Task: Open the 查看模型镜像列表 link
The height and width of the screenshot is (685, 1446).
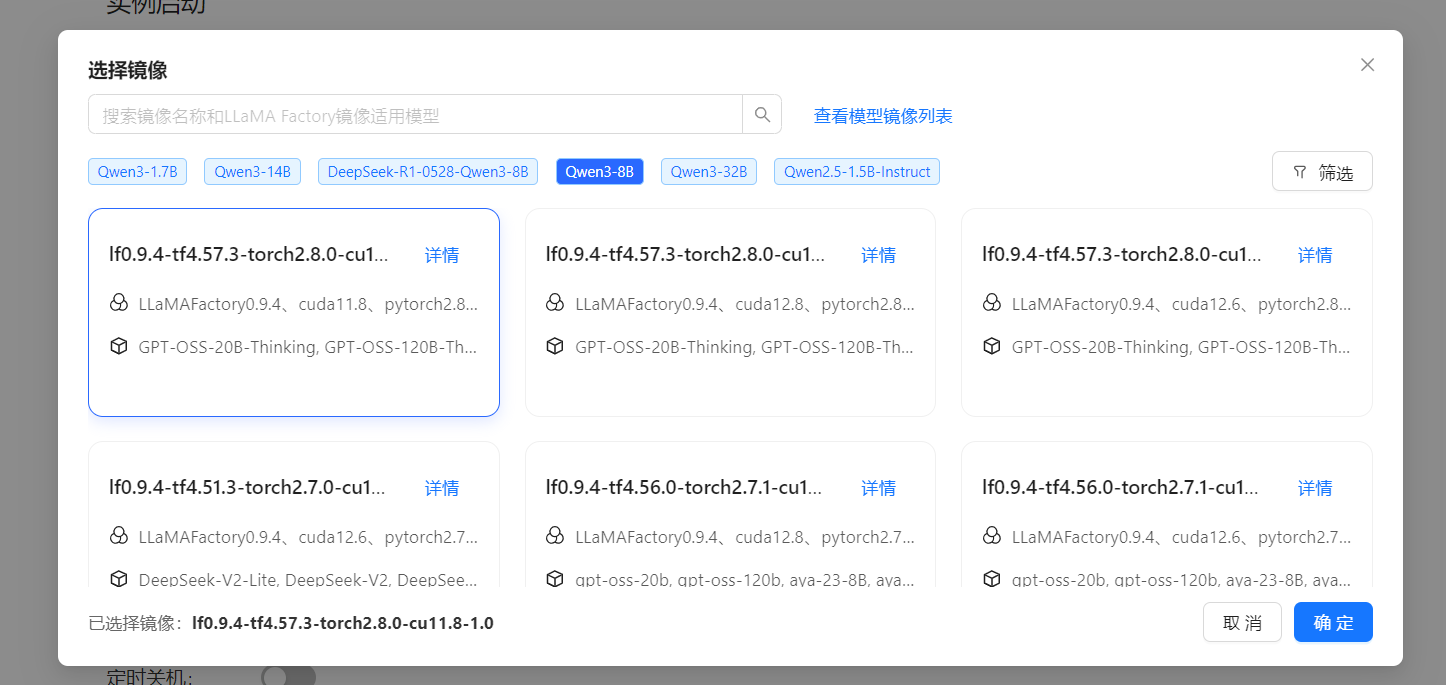Action: click(883, 116)
